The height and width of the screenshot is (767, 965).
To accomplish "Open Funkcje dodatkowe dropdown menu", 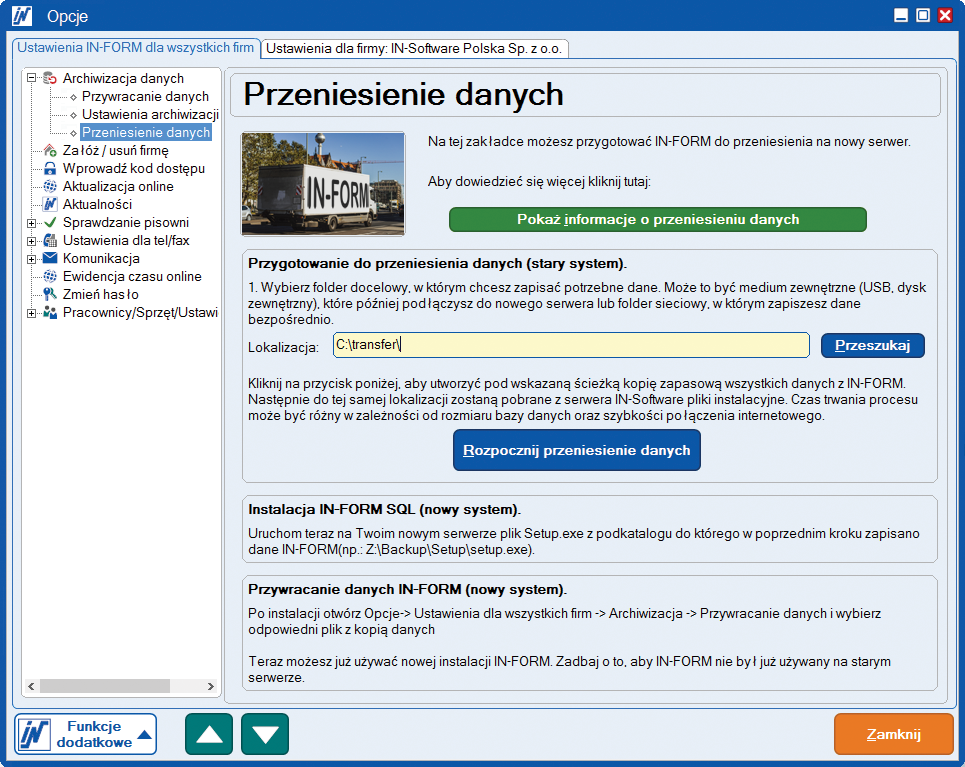I will (87, 734).
